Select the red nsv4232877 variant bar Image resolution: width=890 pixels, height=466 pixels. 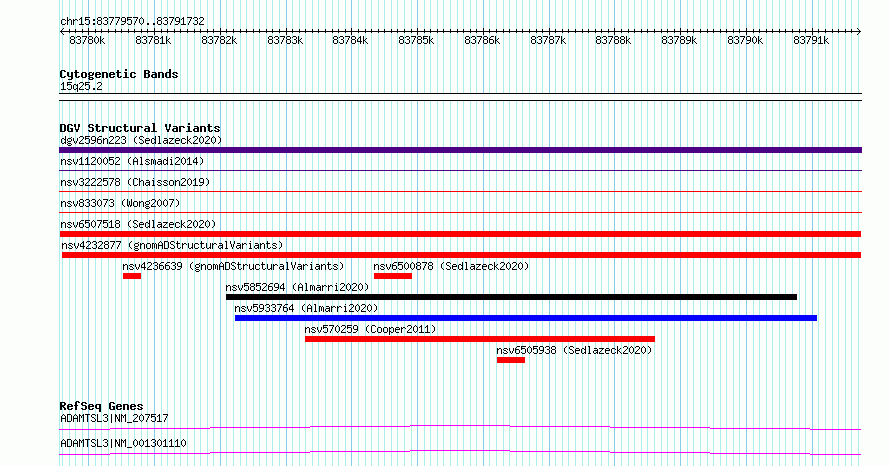point(461,255)
